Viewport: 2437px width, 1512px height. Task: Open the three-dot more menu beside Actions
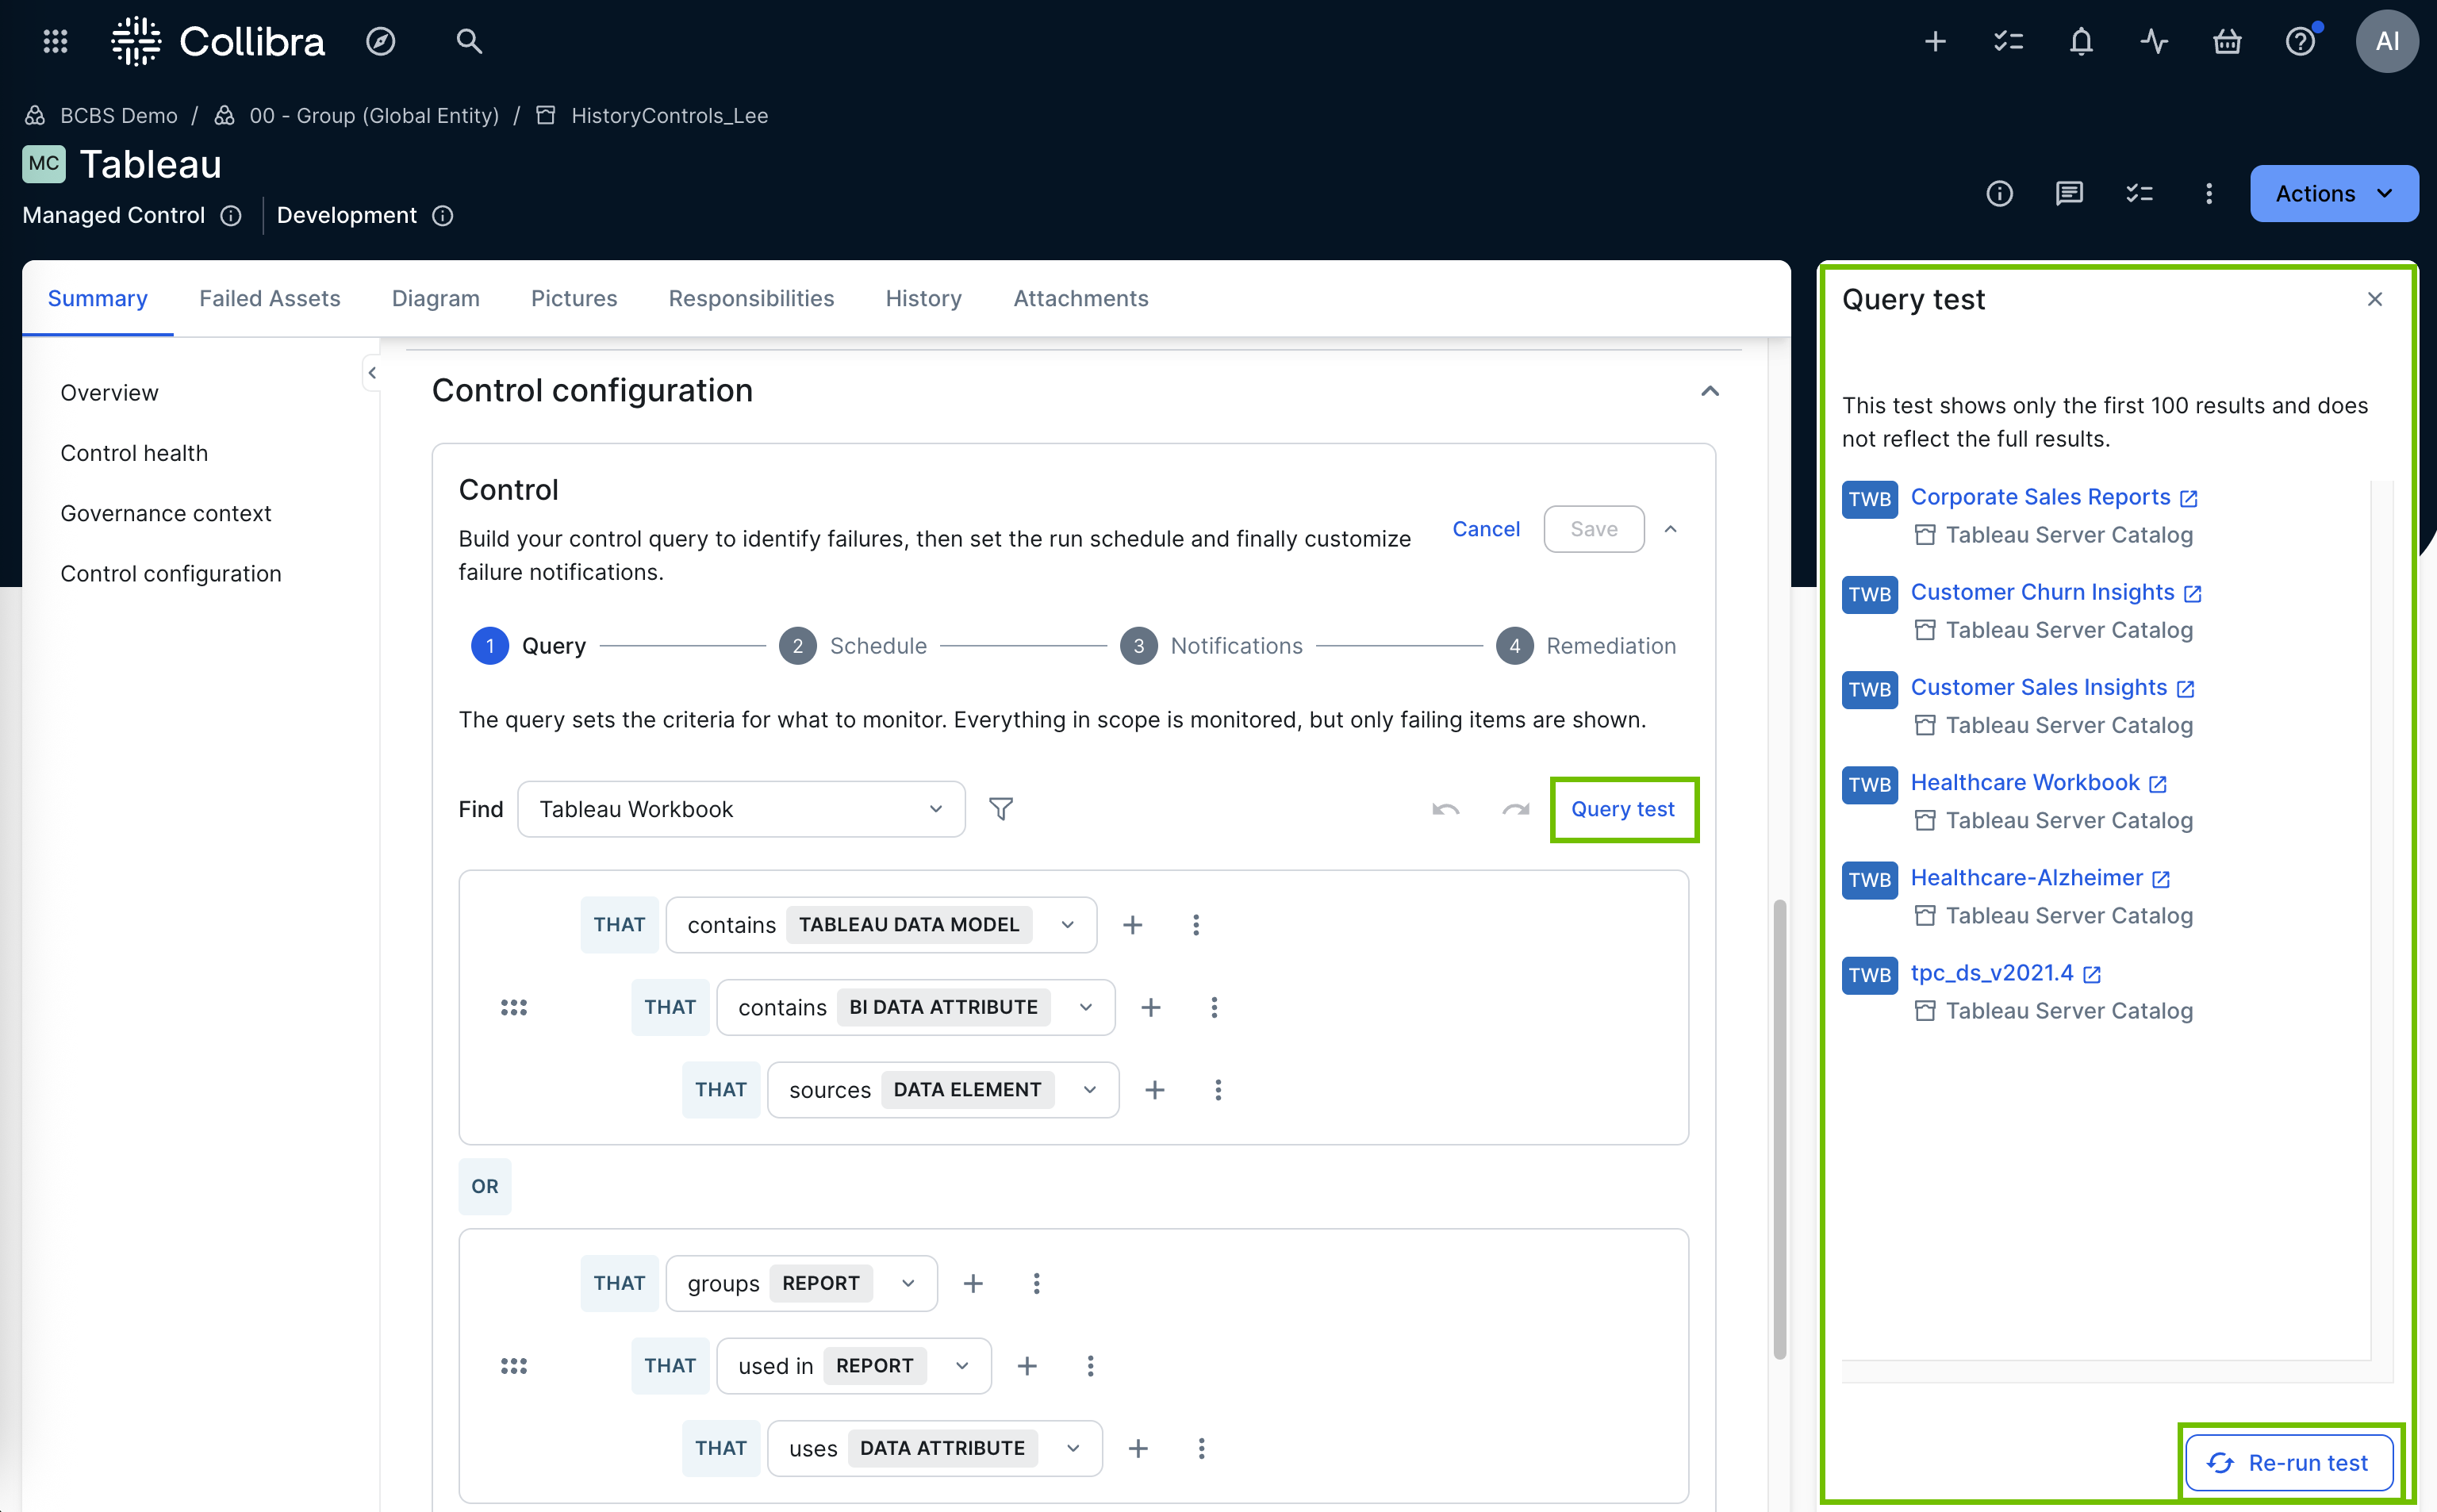tap(2209, 193)
